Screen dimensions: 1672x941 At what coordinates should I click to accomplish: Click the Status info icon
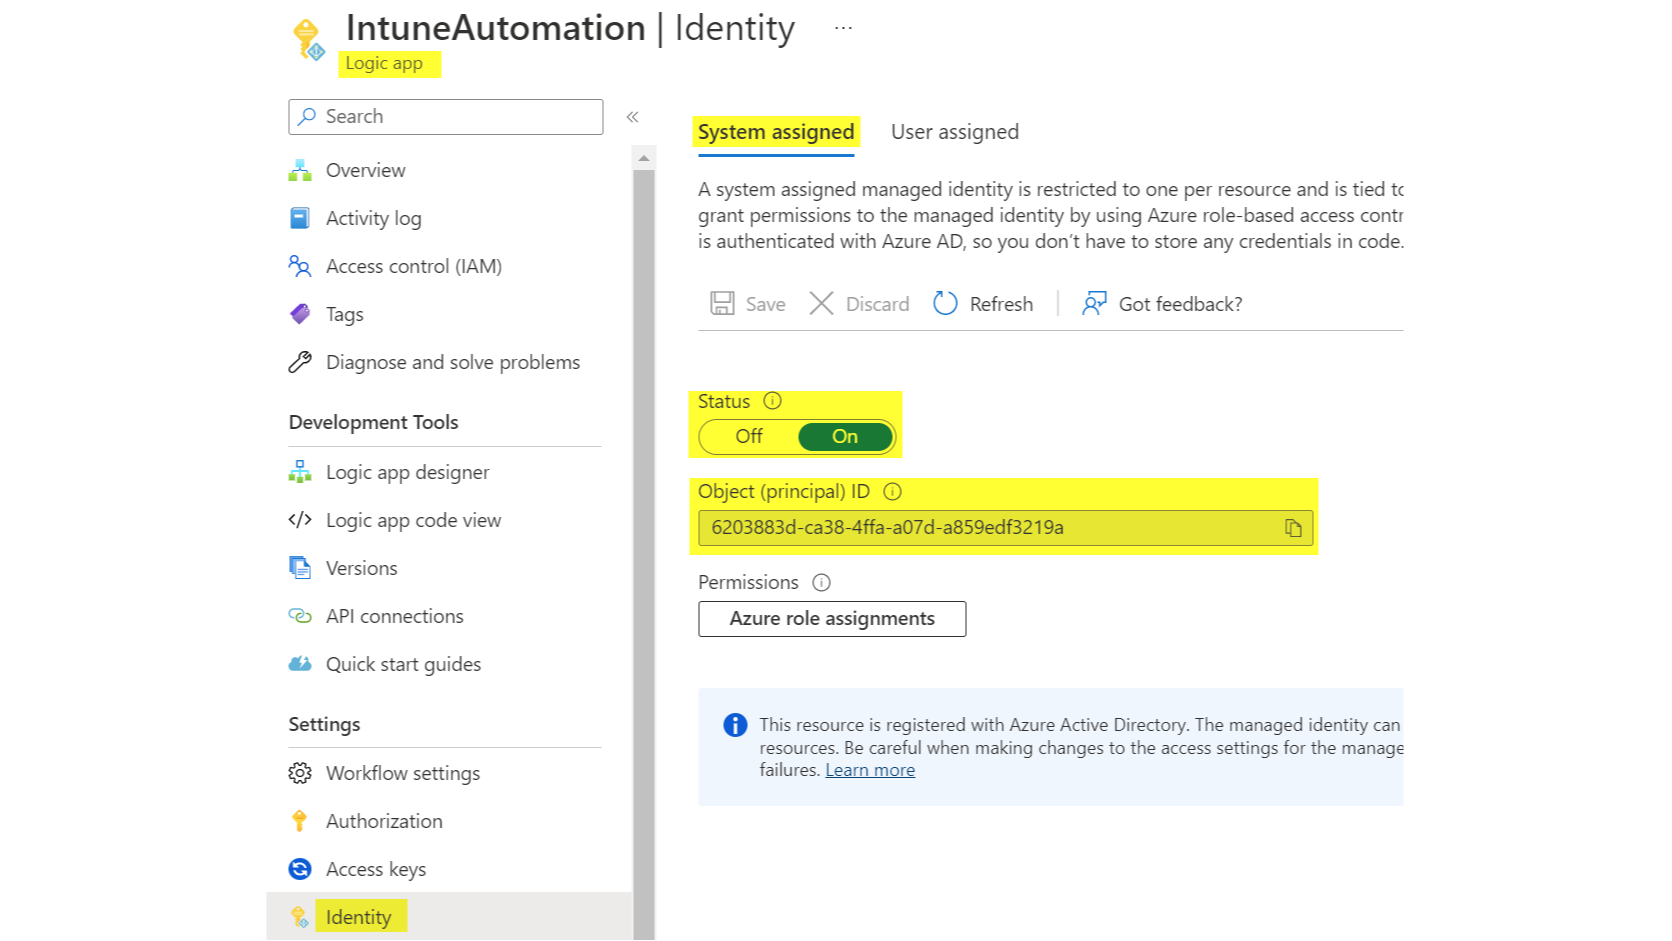coord(773,401)
